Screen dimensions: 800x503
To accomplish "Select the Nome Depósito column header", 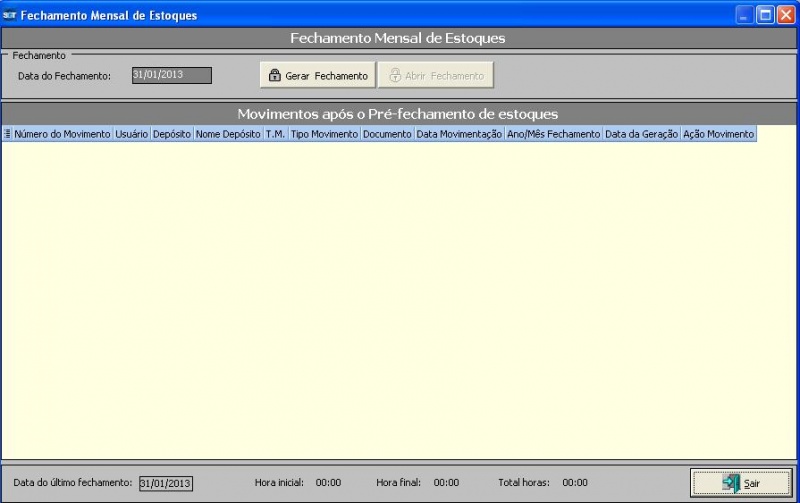I will point(228,134).
